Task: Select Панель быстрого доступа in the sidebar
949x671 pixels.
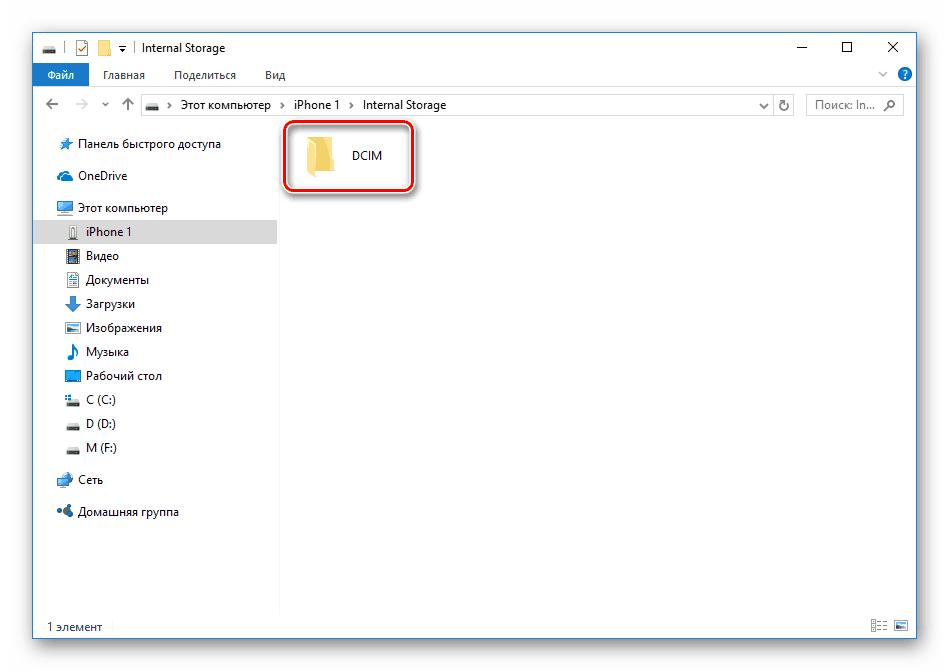Action: coord(149,144)
